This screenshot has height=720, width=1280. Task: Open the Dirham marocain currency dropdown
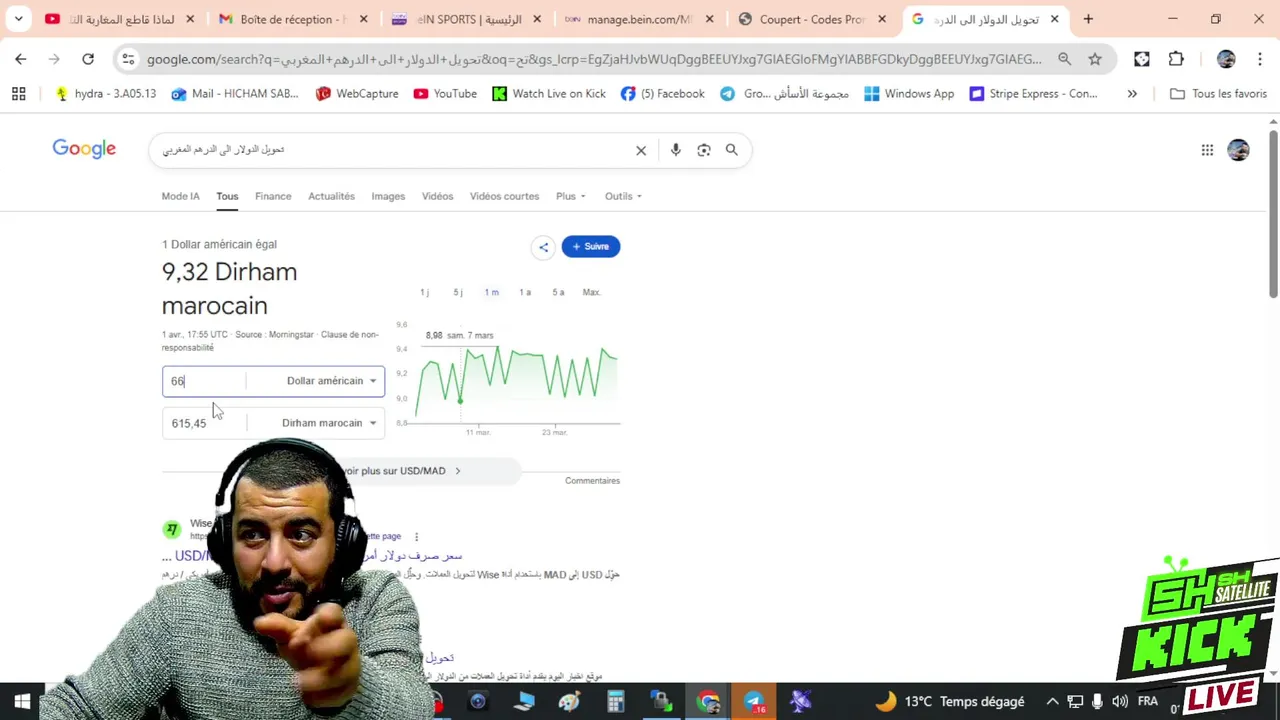[x=329, y=423]
